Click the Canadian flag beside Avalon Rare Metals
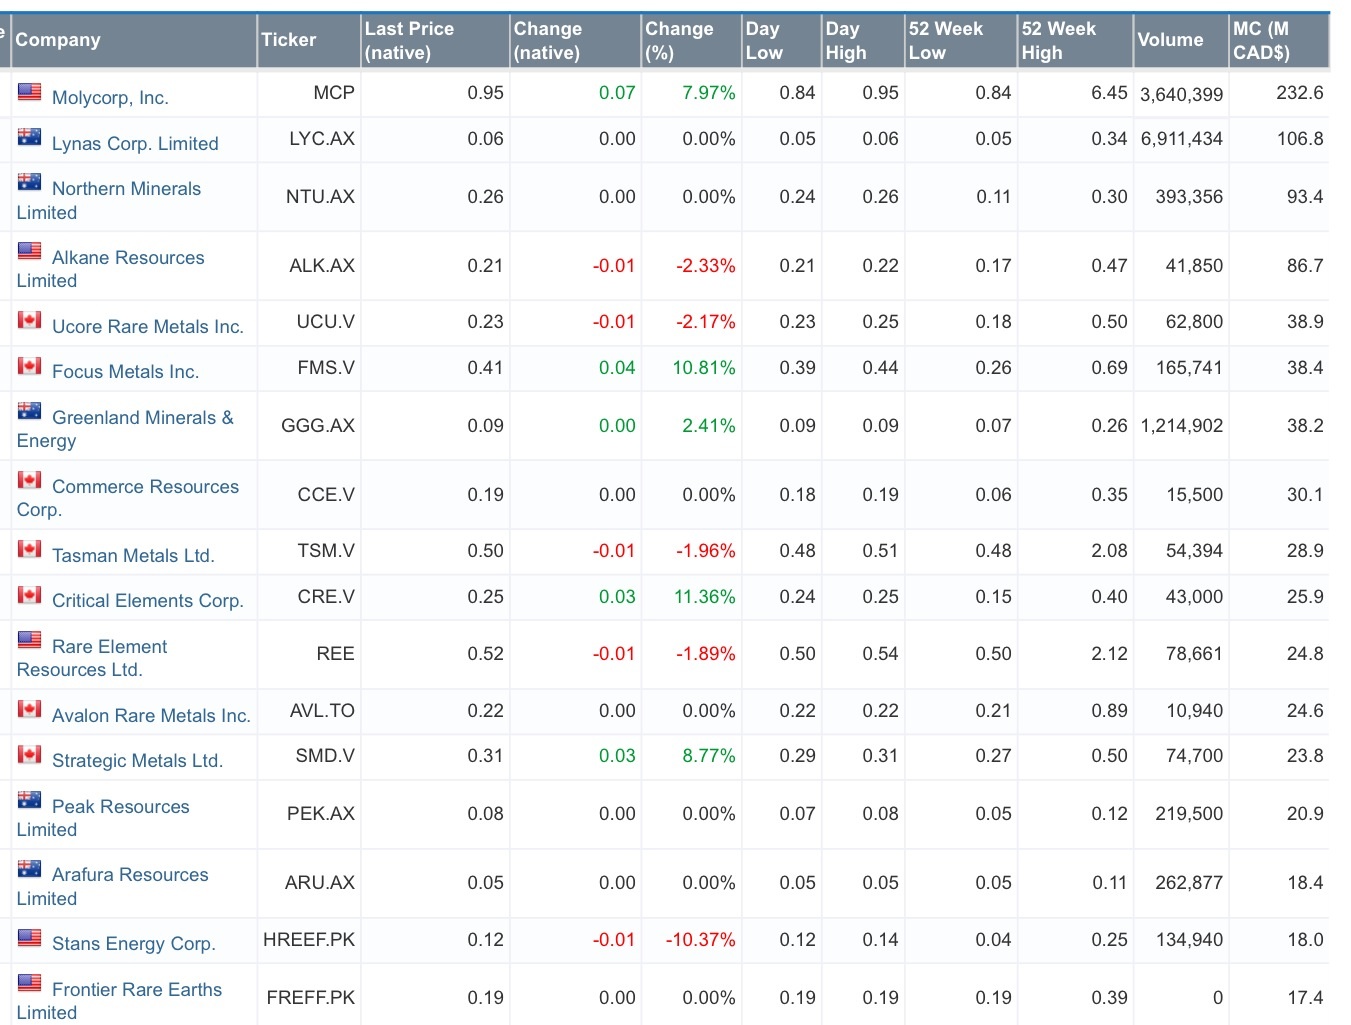 [29, 709]
